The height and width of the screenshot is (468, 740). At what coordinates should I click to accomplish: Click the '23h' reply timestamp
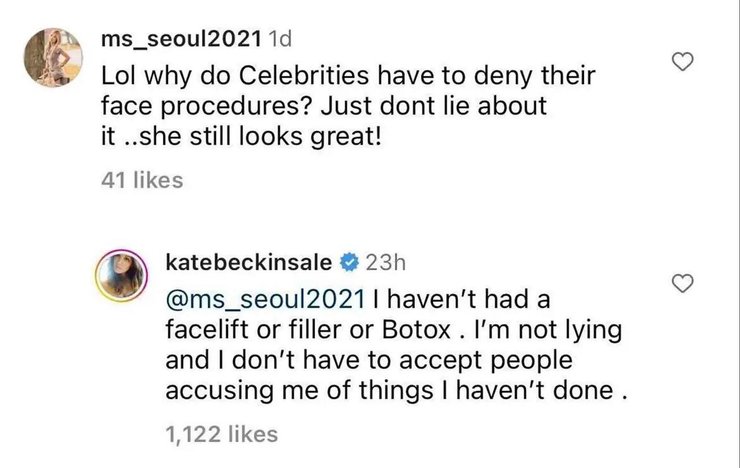click(x=383, y=263)
